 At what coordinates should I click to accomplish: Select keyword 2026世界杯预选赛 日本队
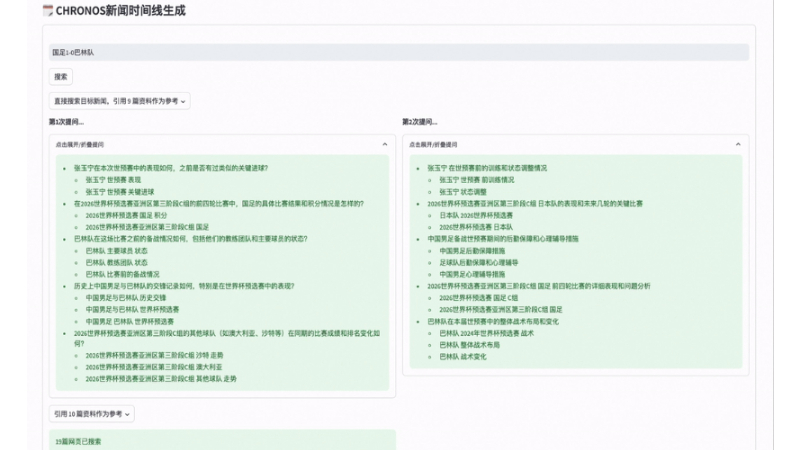point(476,227)
